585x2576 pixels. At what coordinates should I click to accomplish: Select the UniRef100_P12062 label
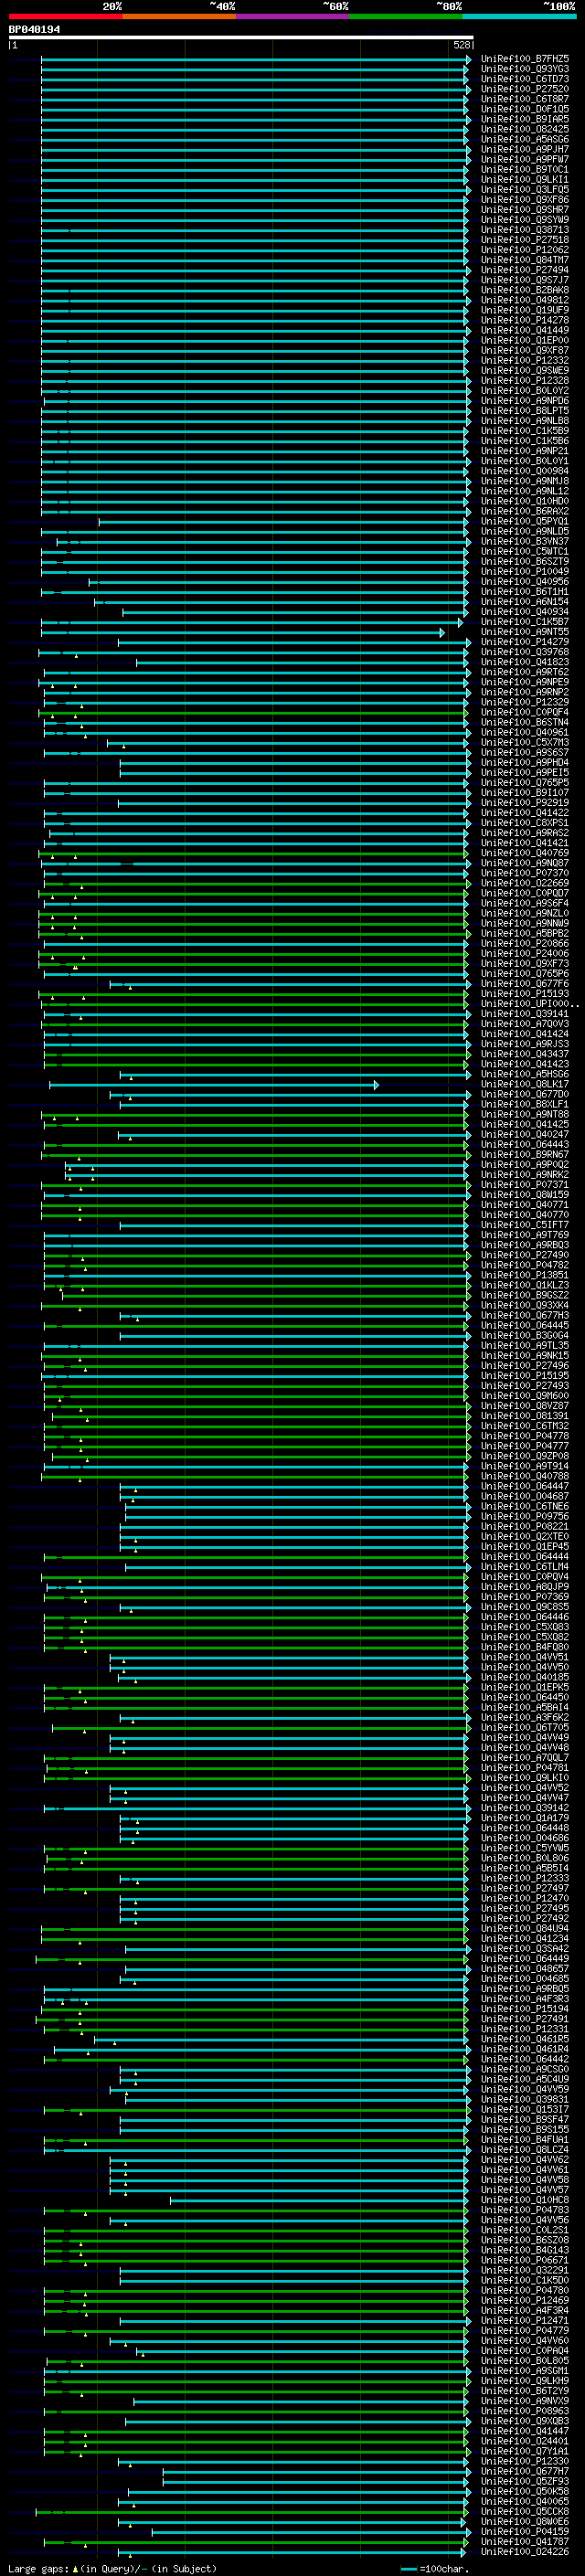[x=525, y=250]
